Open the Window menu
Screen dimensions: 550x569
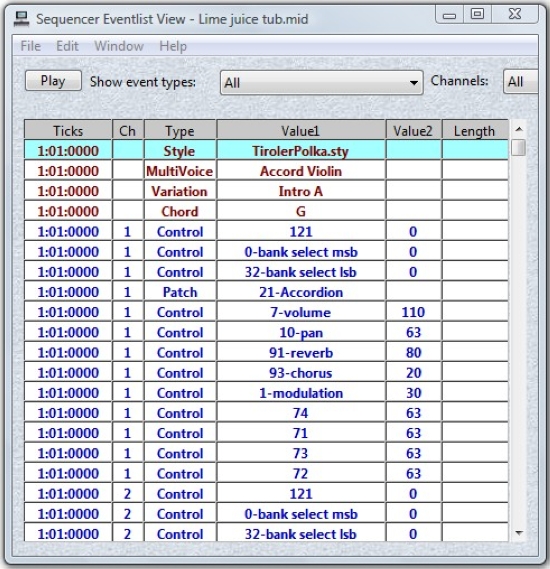coord(119,46)
